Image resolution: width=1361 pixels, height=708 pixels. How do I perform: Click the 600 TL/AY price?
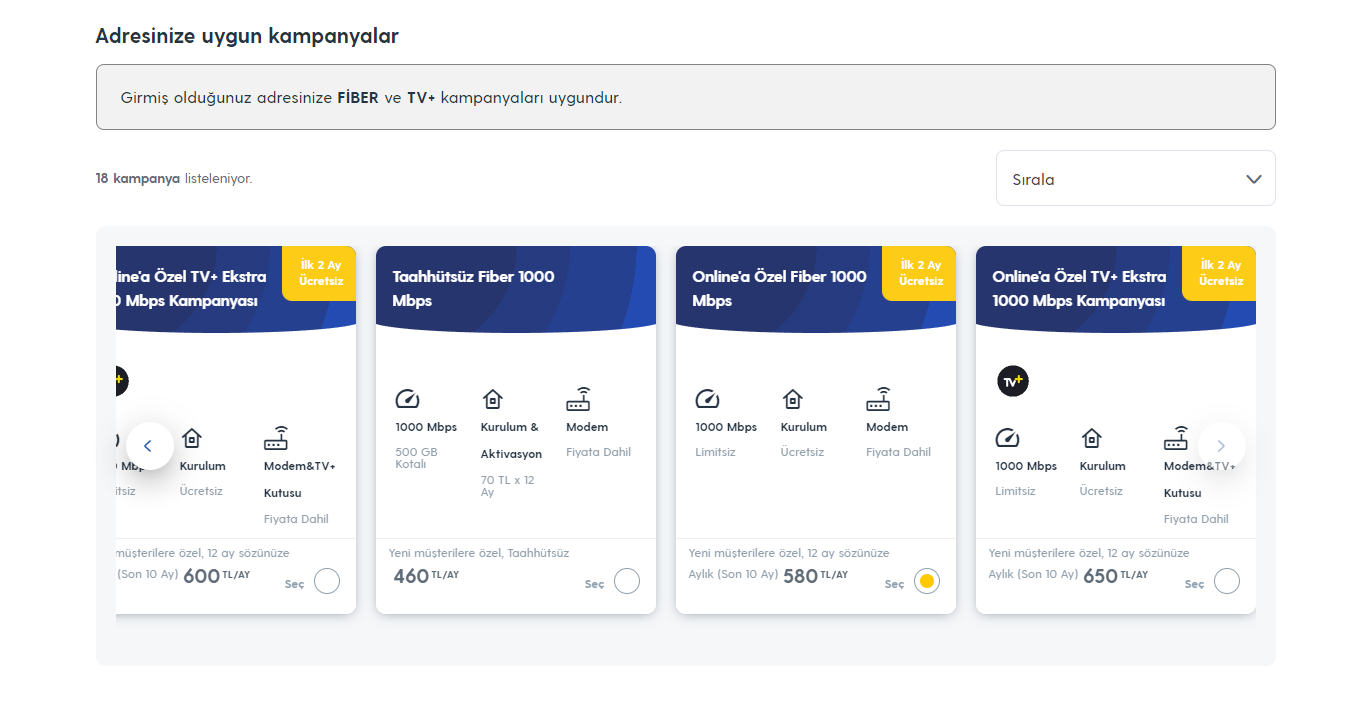point(216,576)
